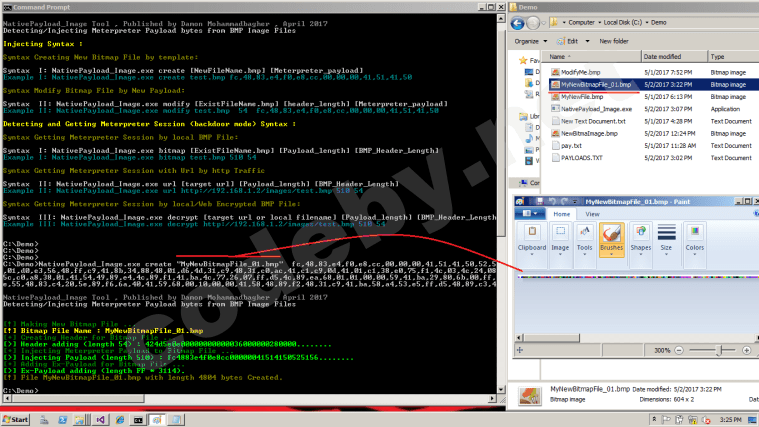The height and width of the screenshot is (427, 759).
Task: Click the taskbar clock showing 3:25 PM
Action: 730,420
